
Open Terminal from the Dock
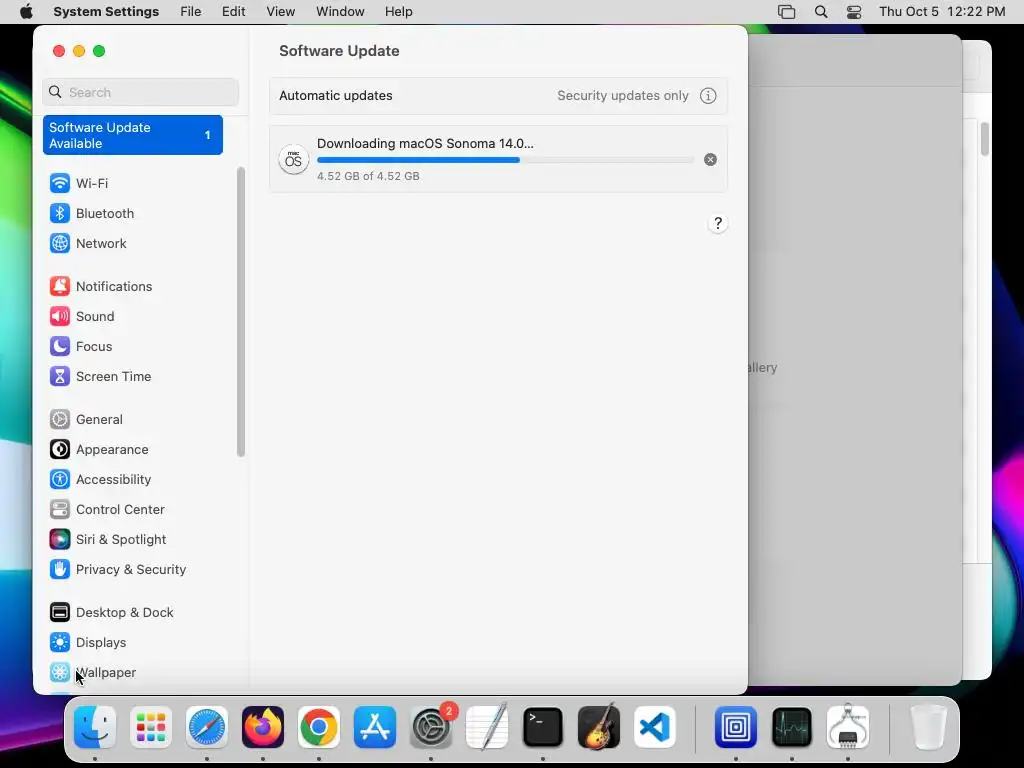[x=543, y=727]
